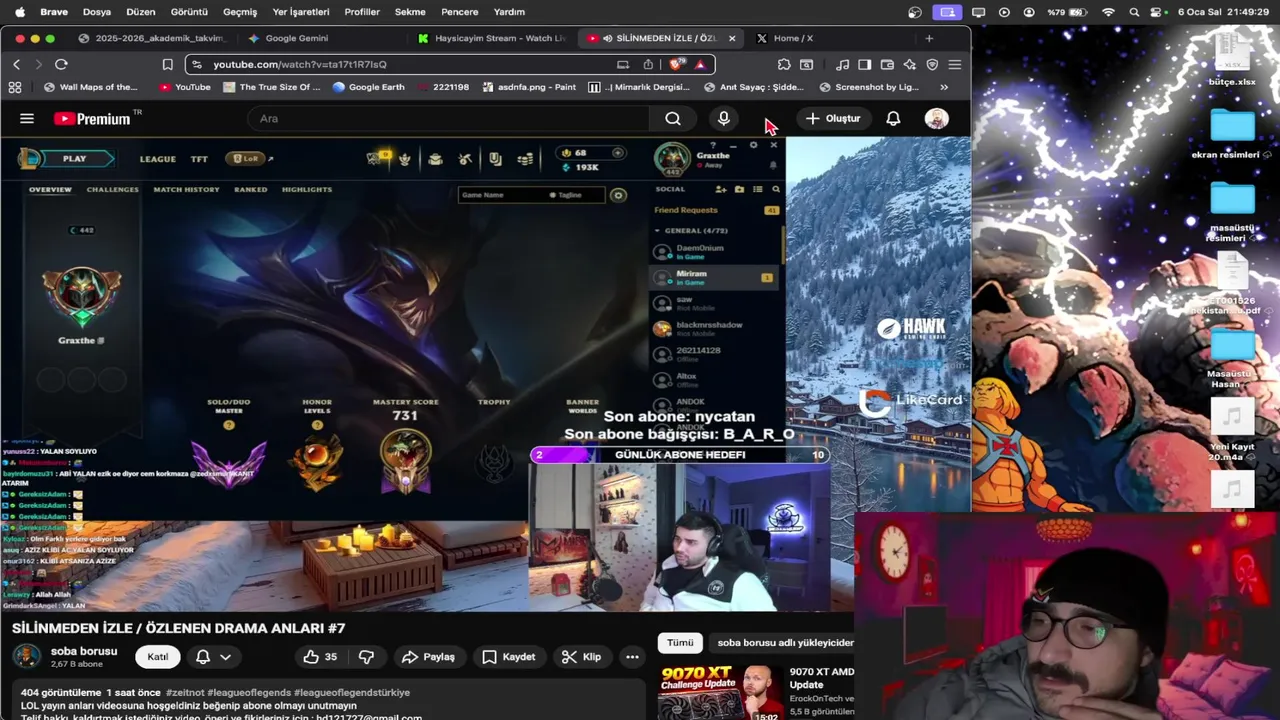Open Brave Rewards triangle icon
1280x720 pixels.
pyautogui.click(x=700, y=64)
